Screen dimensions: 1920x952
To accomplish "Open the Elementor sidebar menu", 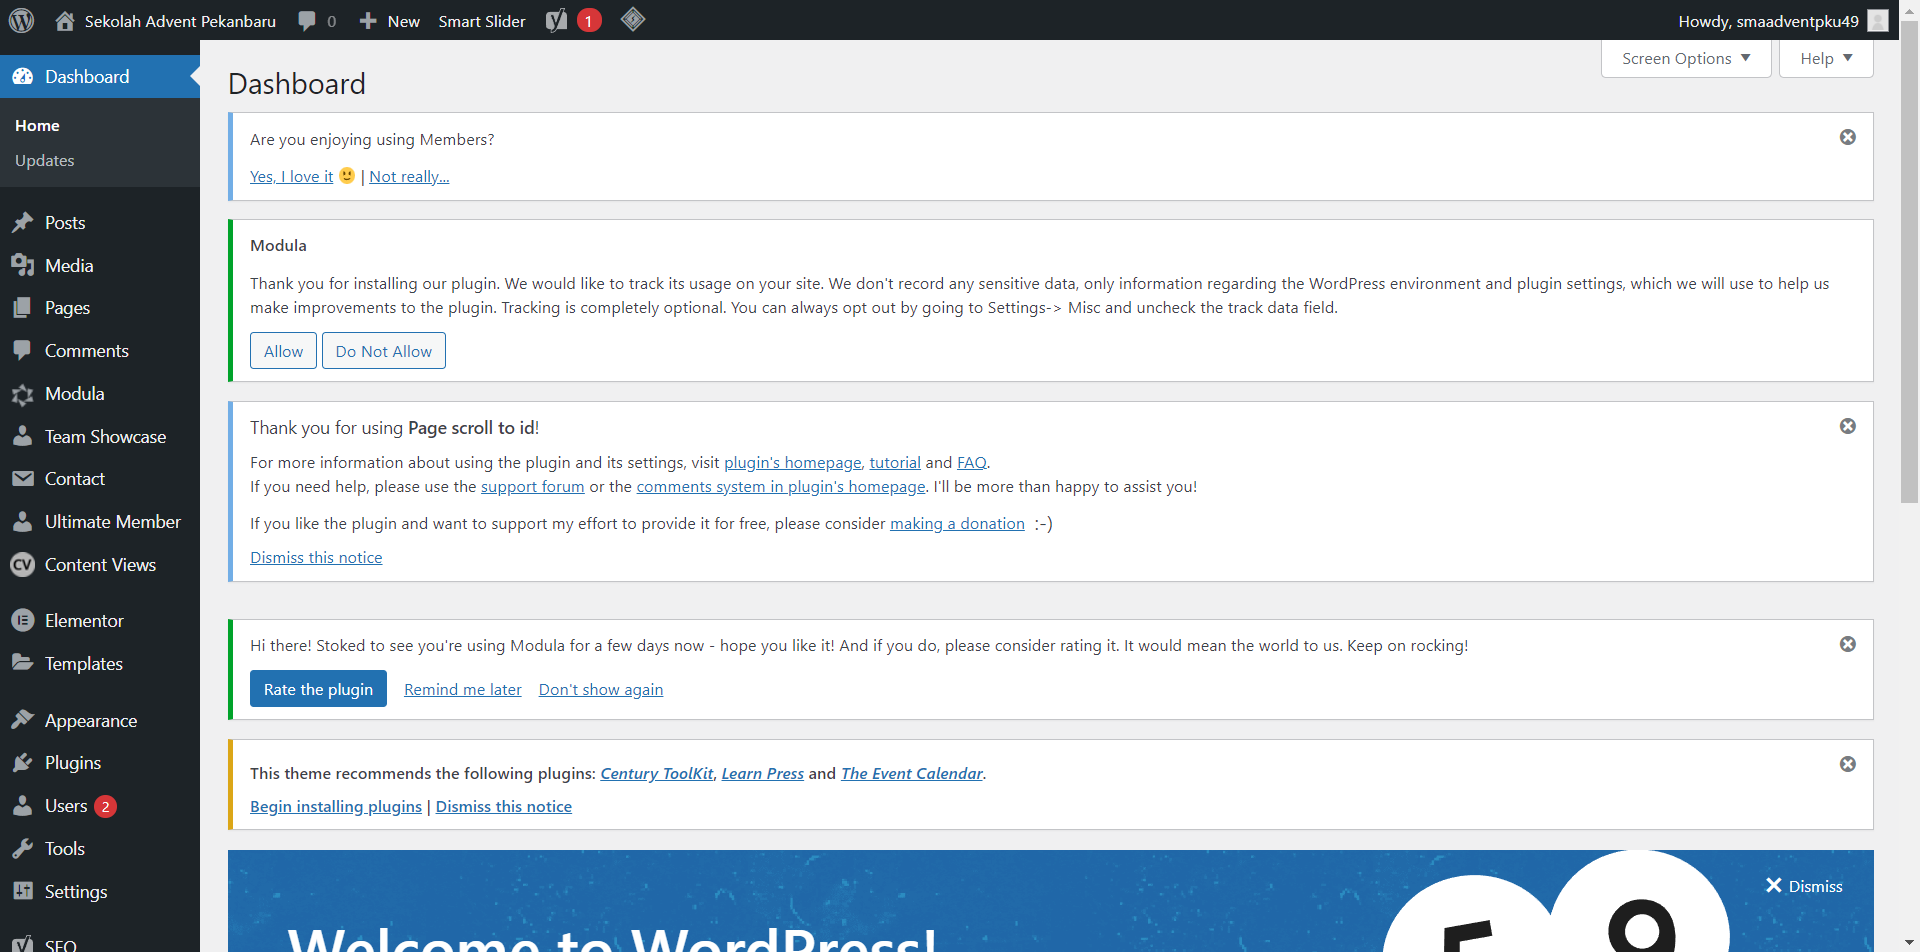I will [84, 621].
